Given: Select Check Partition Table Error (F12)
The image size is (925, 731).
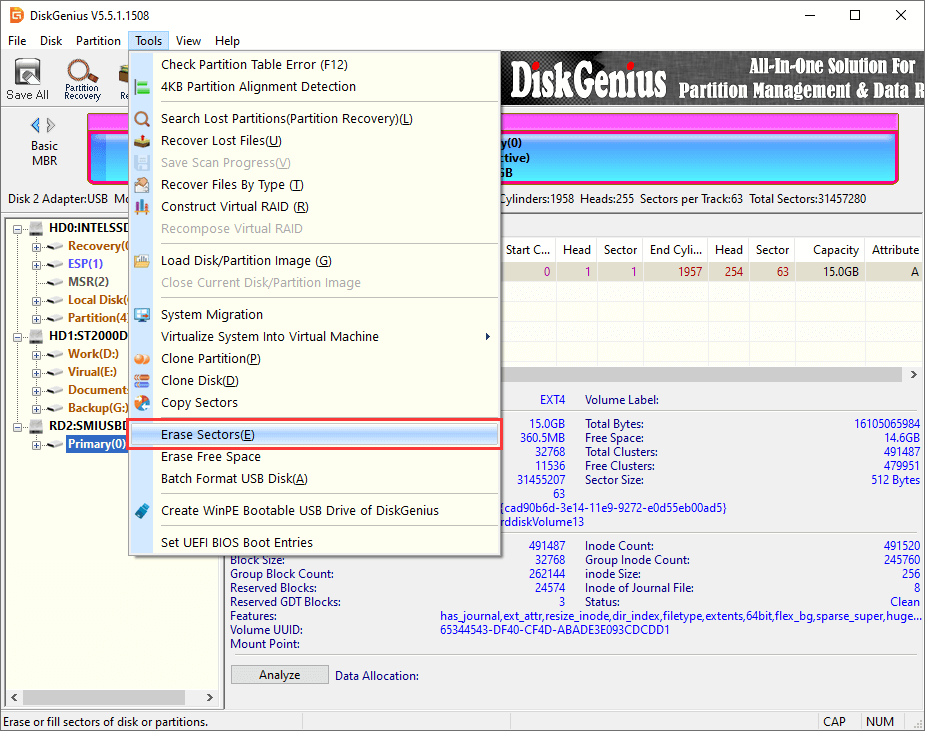Looking at the screenshot, I should point(314,64).
